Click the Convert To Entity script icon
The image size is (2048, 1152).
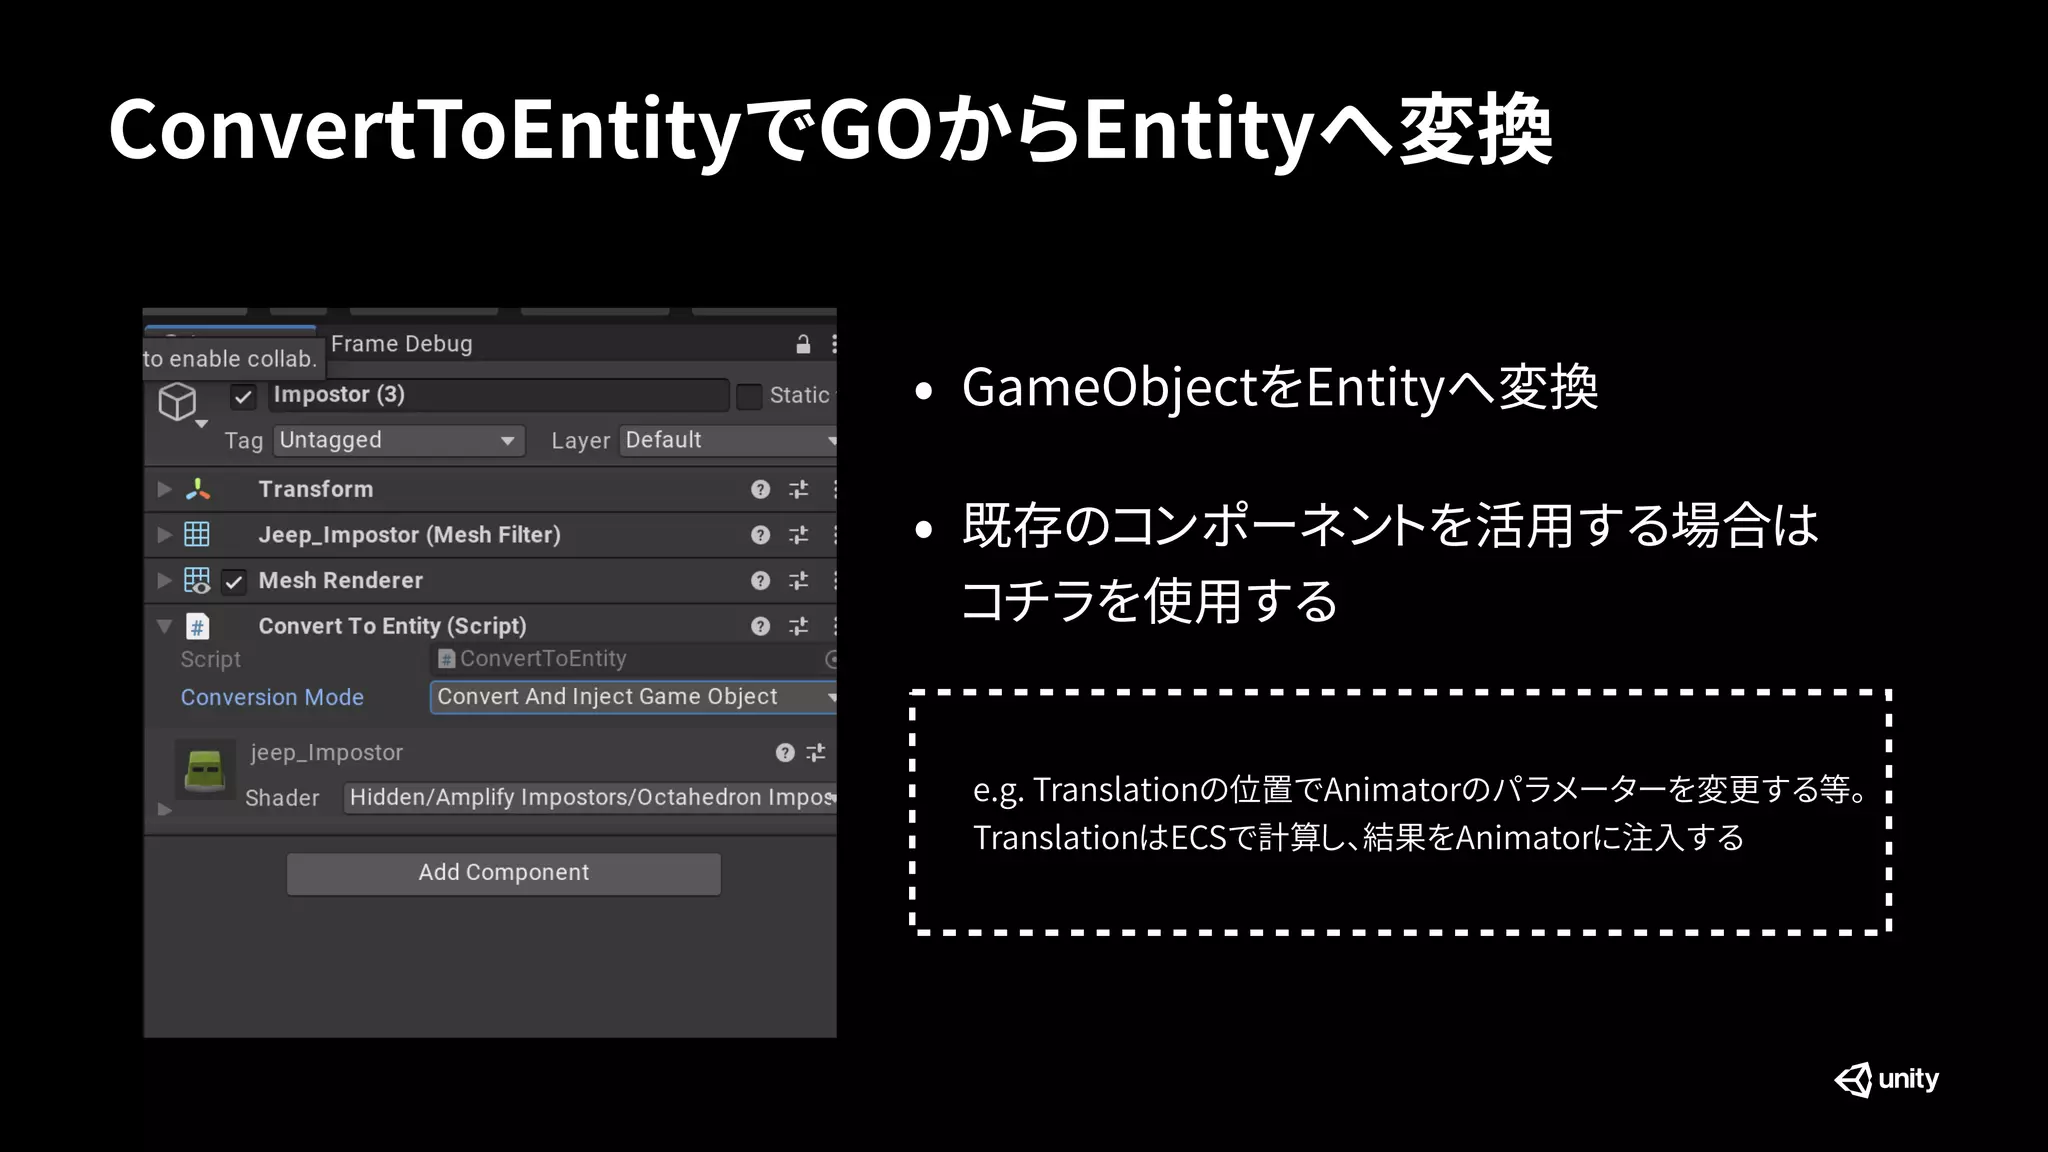tap(198, 627)
